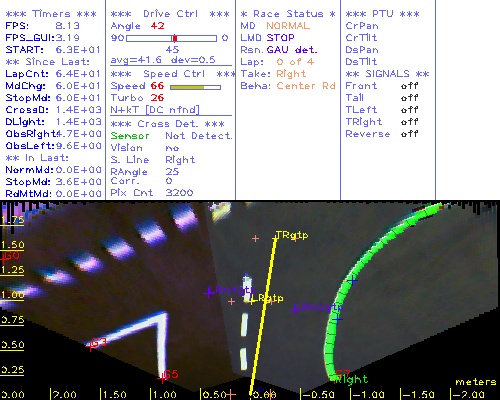
Task: Click the N+kT [DC nfnd] status text
Action: (155, 110)
